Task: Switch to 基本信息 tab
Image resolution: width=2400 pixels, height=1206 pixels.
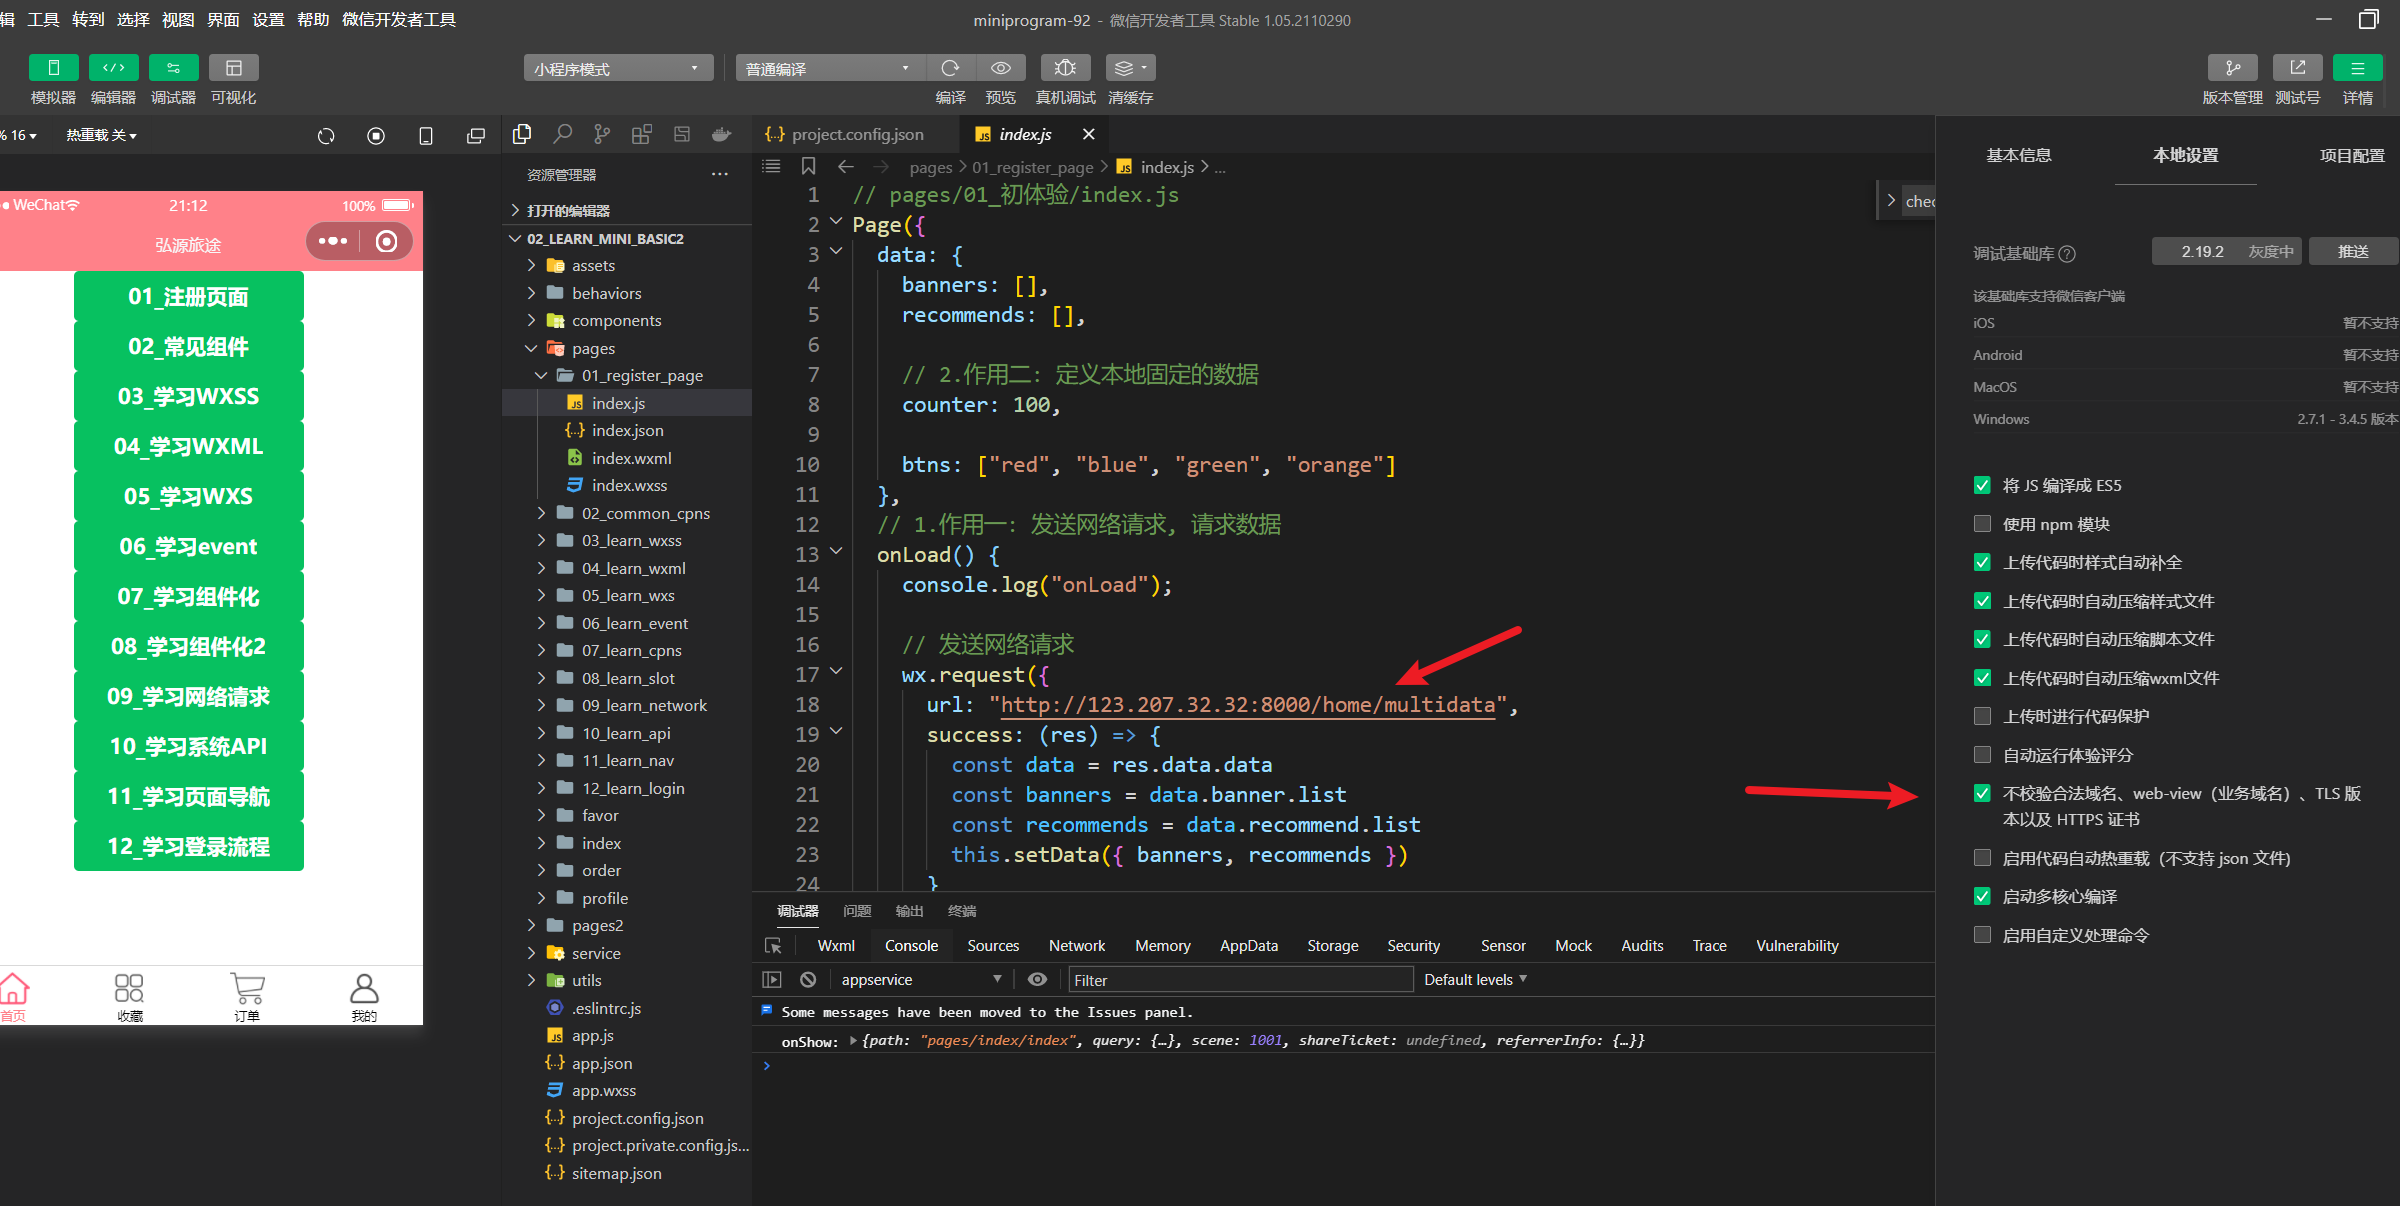Action: pos(2018,155)
